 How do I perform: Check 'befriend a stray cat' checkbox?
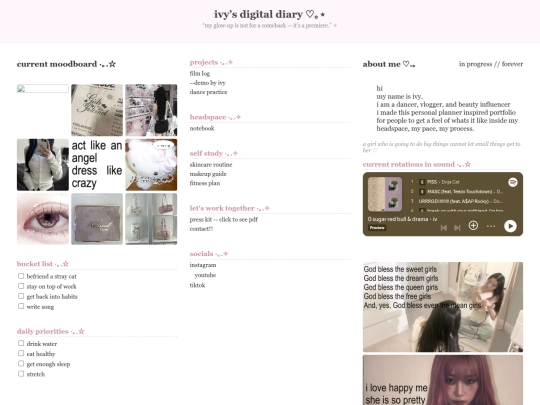click(x=21, y=276)
